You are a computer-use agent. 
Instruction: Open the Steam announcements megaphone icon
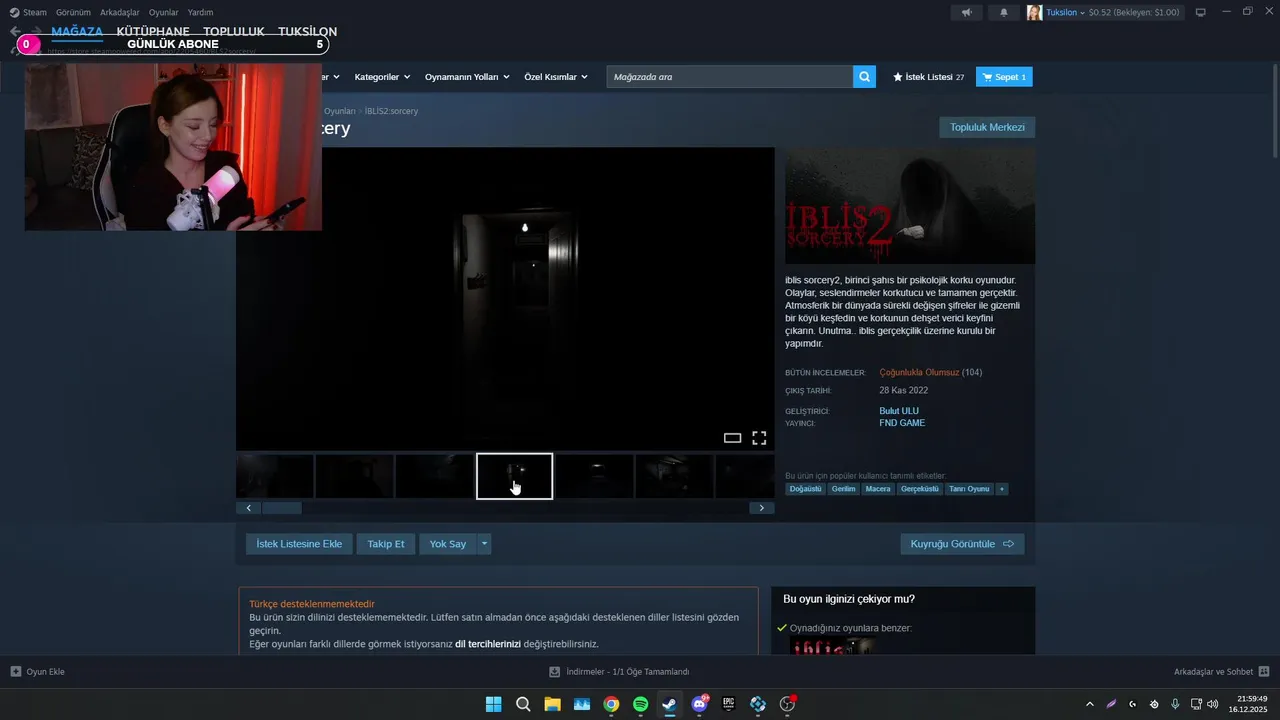click(966, 12)
